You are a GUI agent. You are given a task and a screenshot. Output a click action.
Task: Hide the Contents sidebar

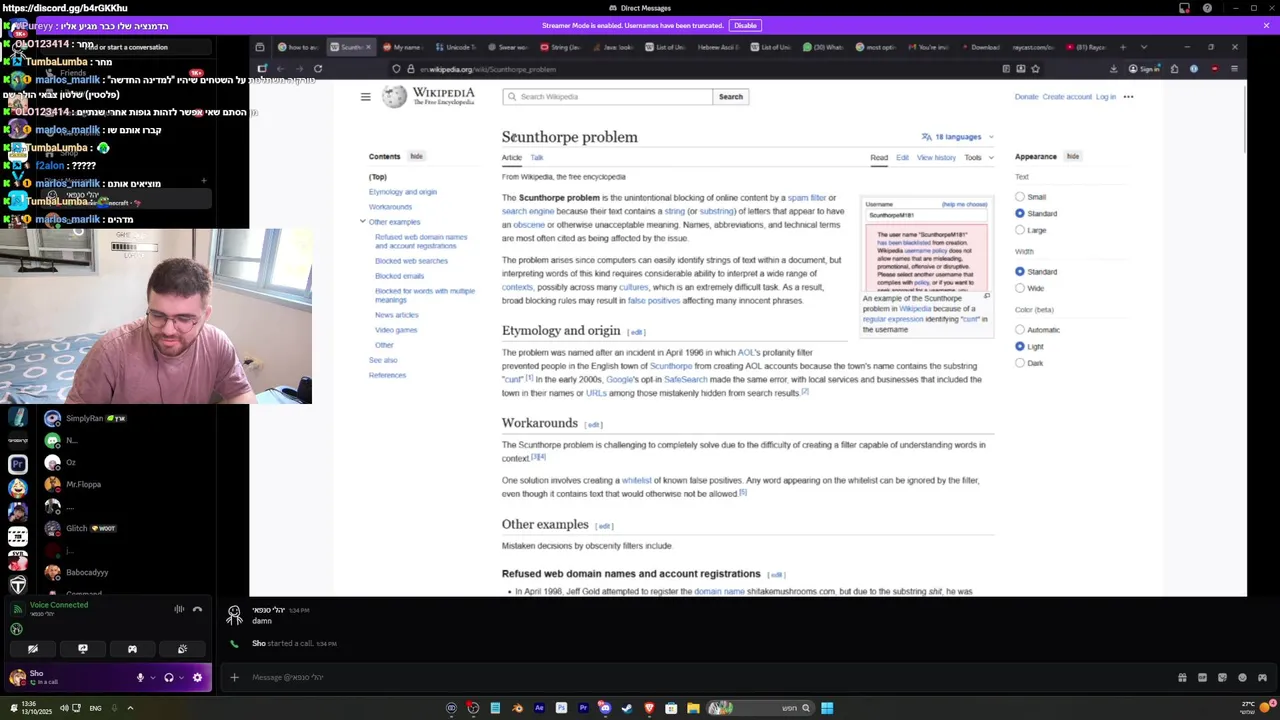tap(416, 156)
